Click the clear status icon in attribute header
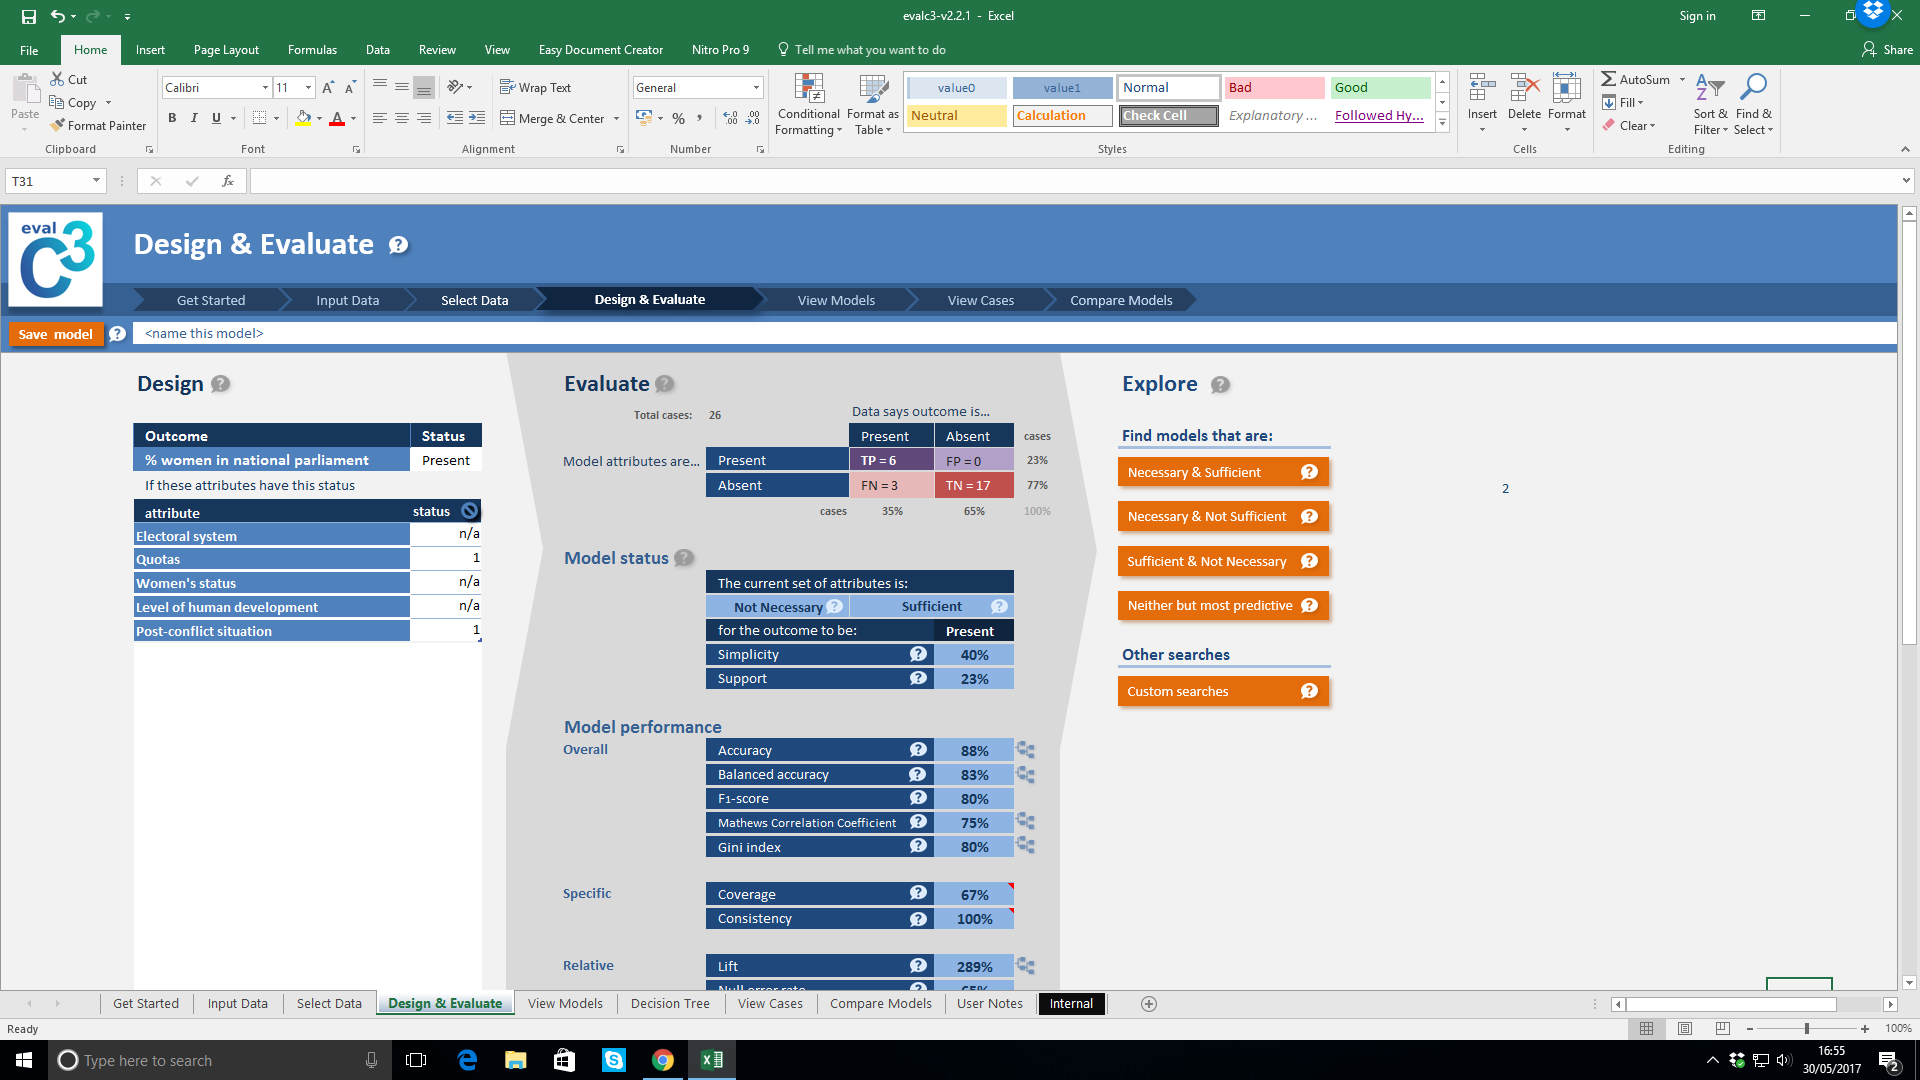Viewport: 1920px width, 1080px height. (x=469, y=511)
